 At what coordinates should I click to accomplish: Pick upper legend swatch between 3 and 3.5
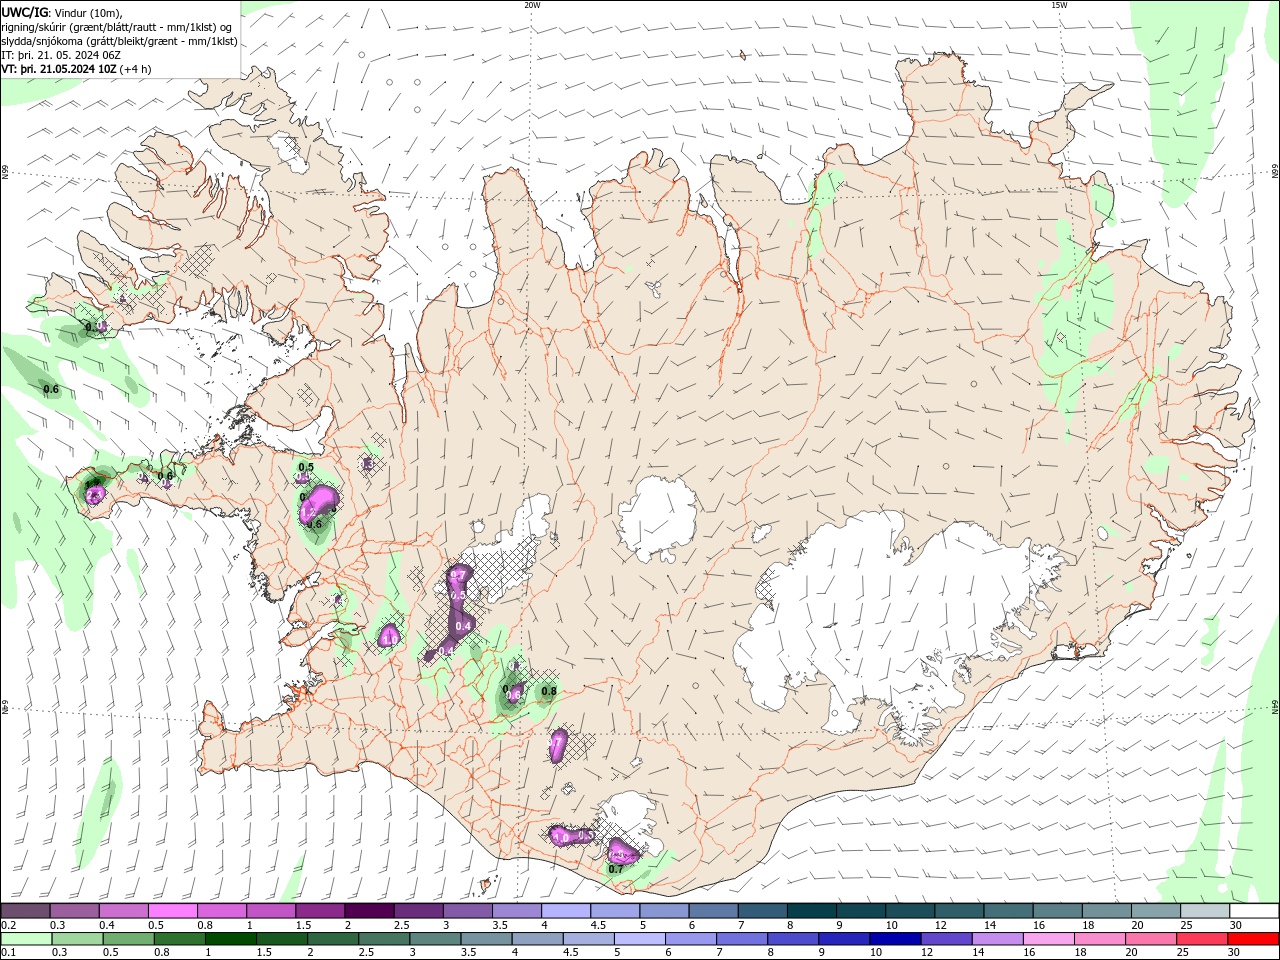click(467, 910)
